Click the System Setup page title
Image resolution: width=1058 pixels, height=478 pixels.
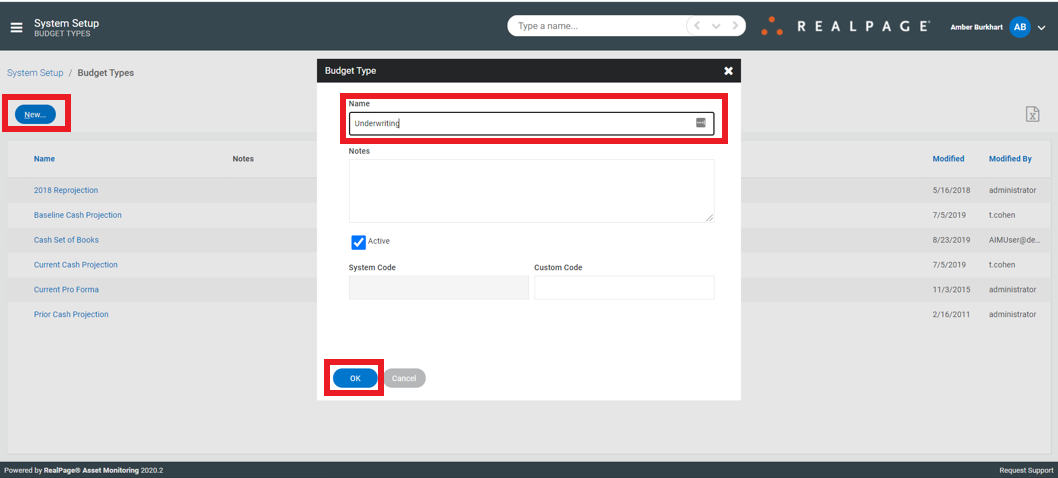click(x=67, y=23)
